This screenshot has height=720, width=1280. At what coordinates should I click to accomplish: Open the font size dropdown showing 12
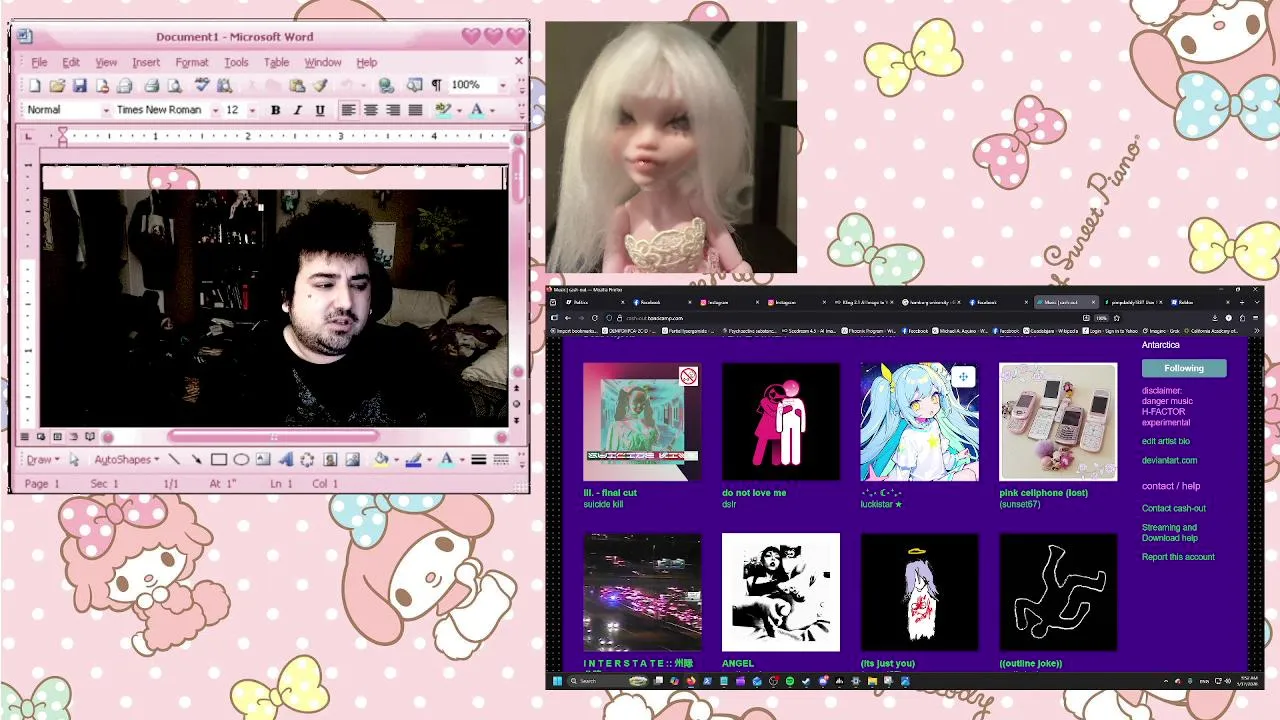pyautogui.click(x=253, y=110)
